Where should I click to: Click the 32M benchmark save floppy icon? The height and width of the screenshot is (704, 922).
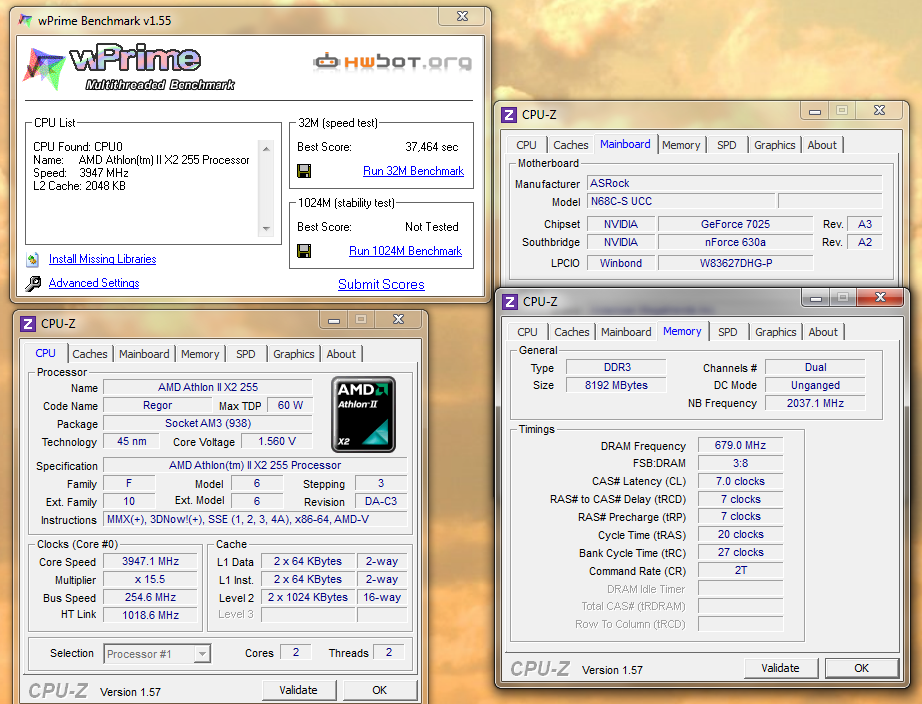(x=304, y=171)
